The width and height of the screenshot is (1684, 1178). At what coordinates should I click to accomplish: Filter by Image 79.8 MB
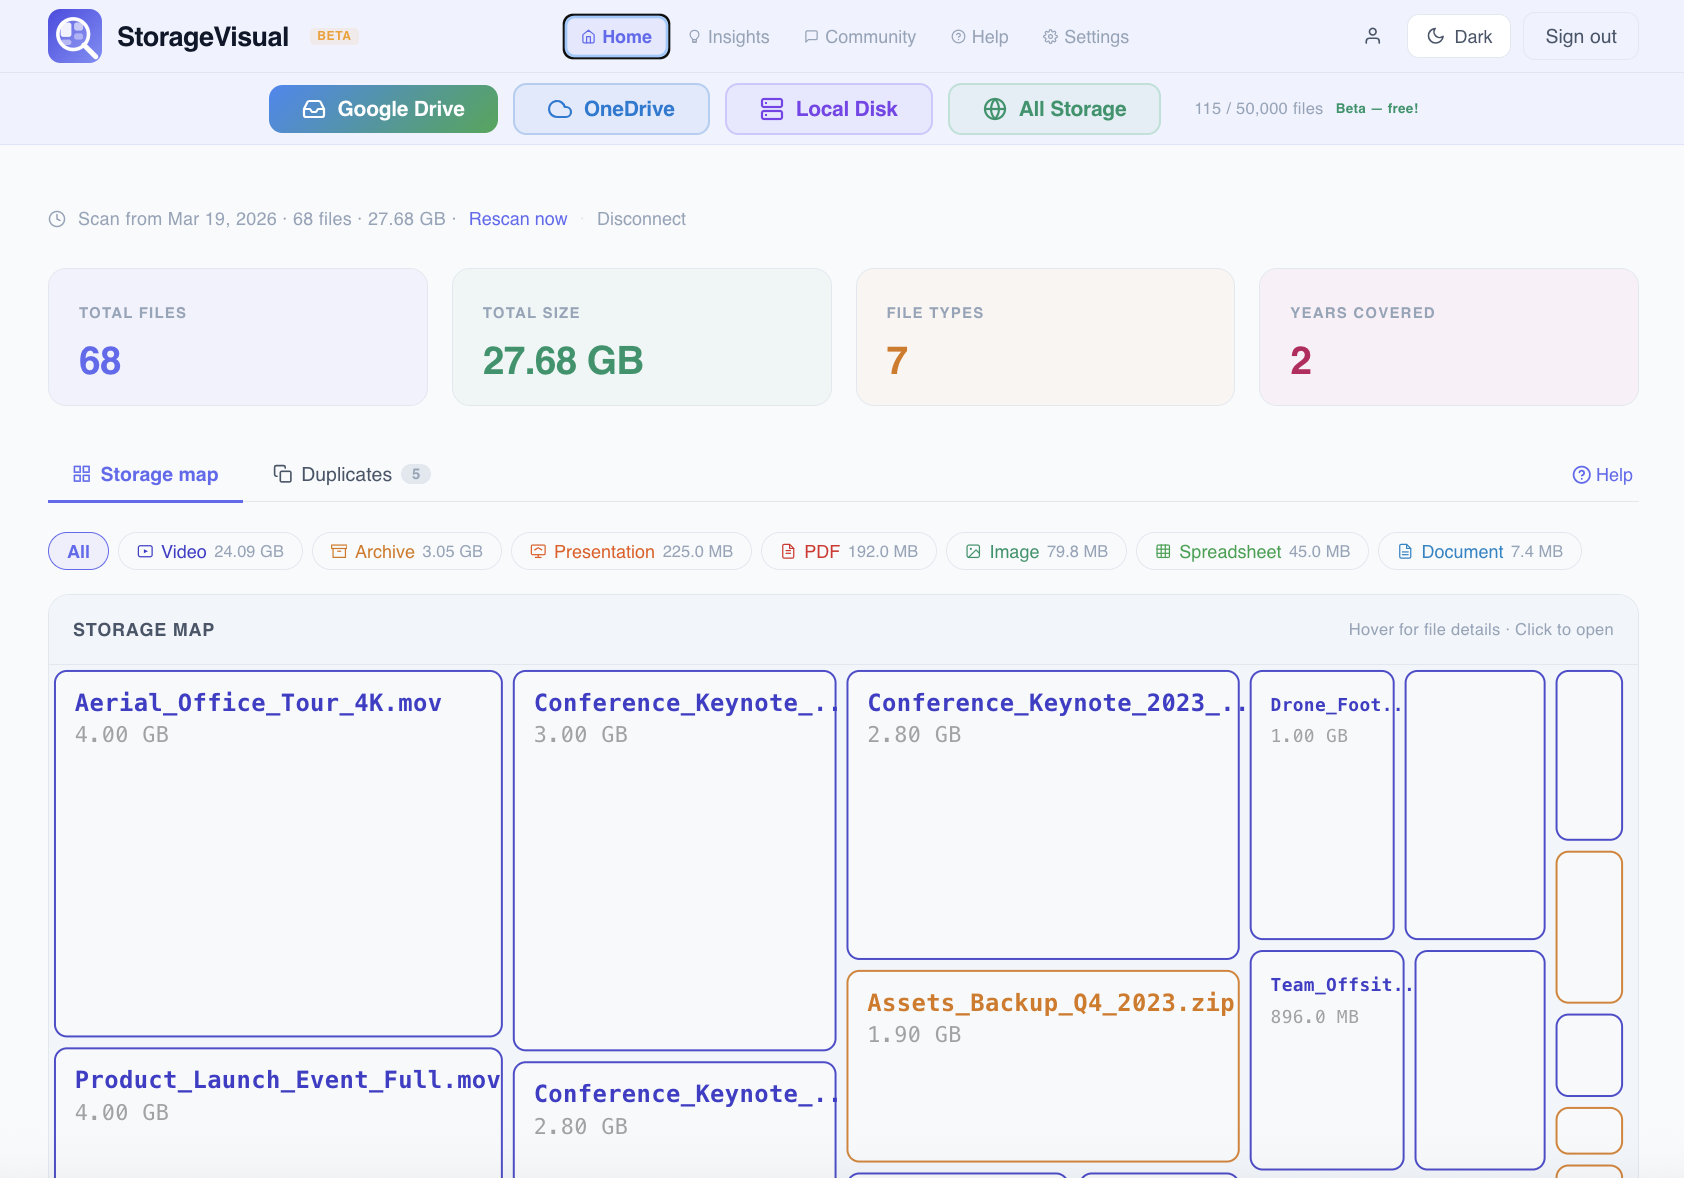click(x=1036, y=552)
